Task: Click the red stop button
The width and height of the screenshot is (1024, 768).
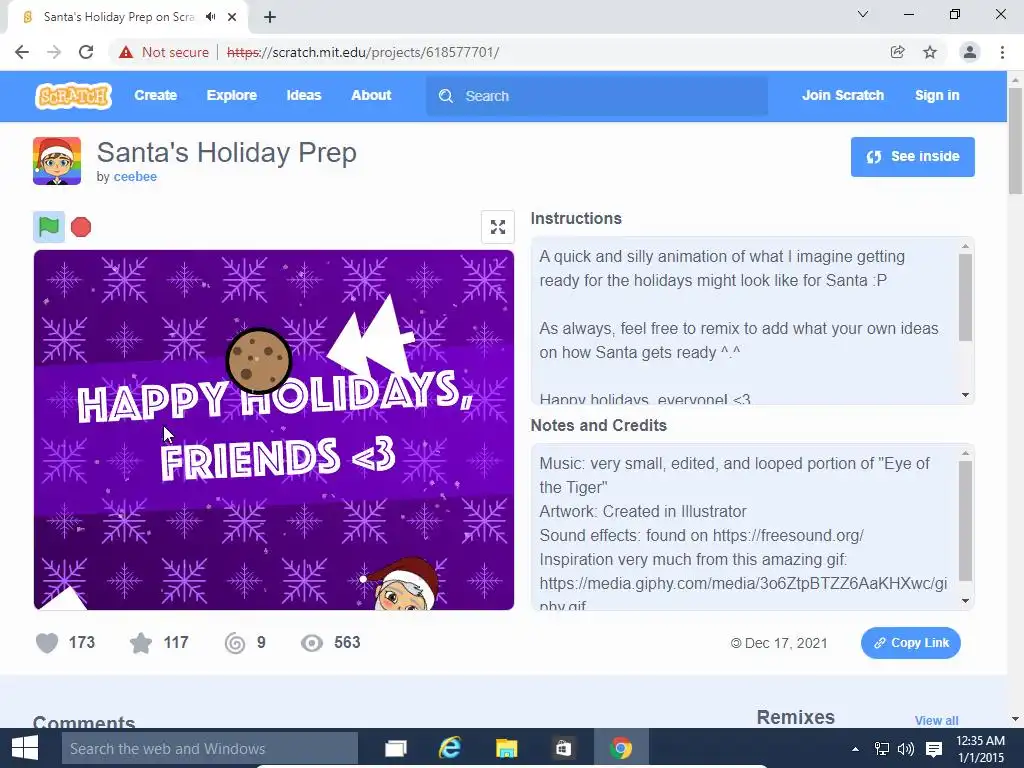Action: pos(81,227)
